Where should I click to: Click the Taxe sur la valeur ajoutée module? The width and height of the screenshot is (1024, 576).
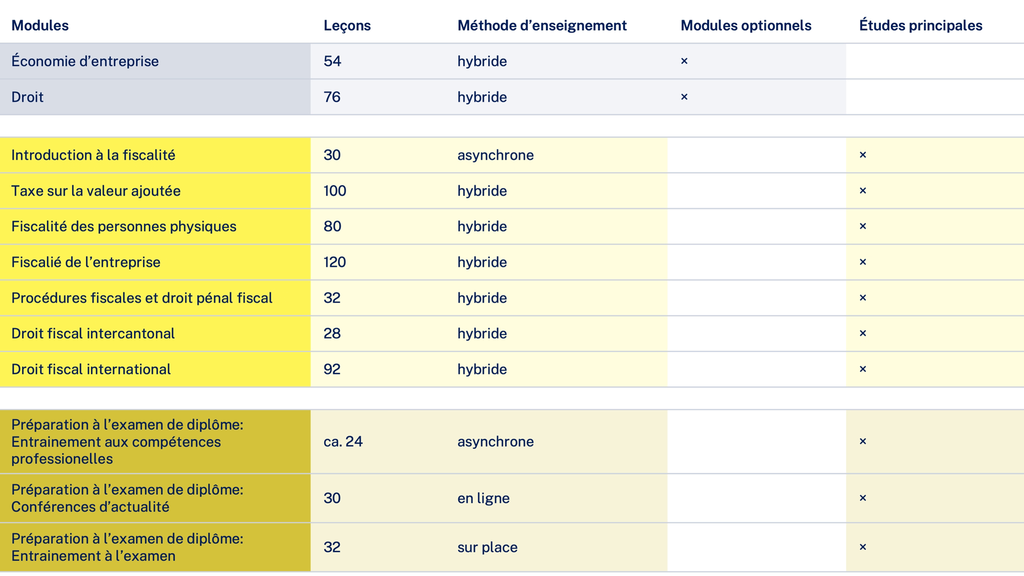[x=96, y=191]
